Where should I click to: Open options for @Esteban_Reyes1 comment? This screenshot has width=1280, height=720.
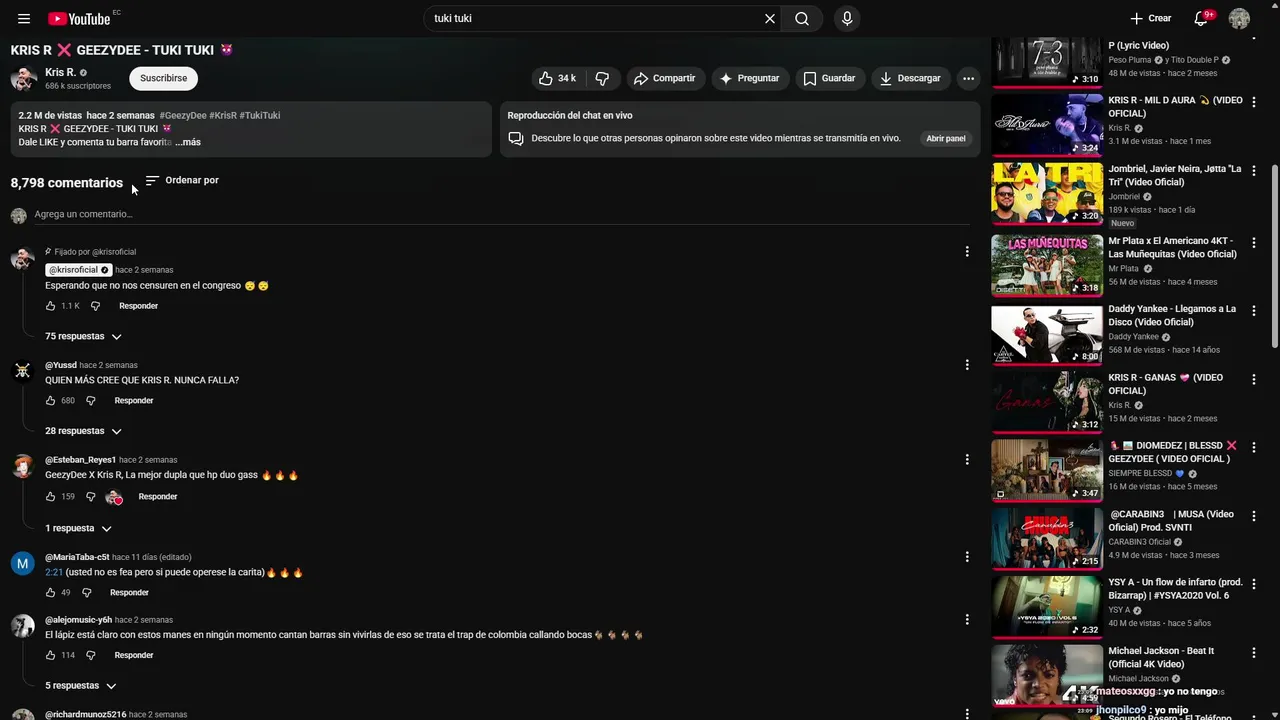[967, 460]
